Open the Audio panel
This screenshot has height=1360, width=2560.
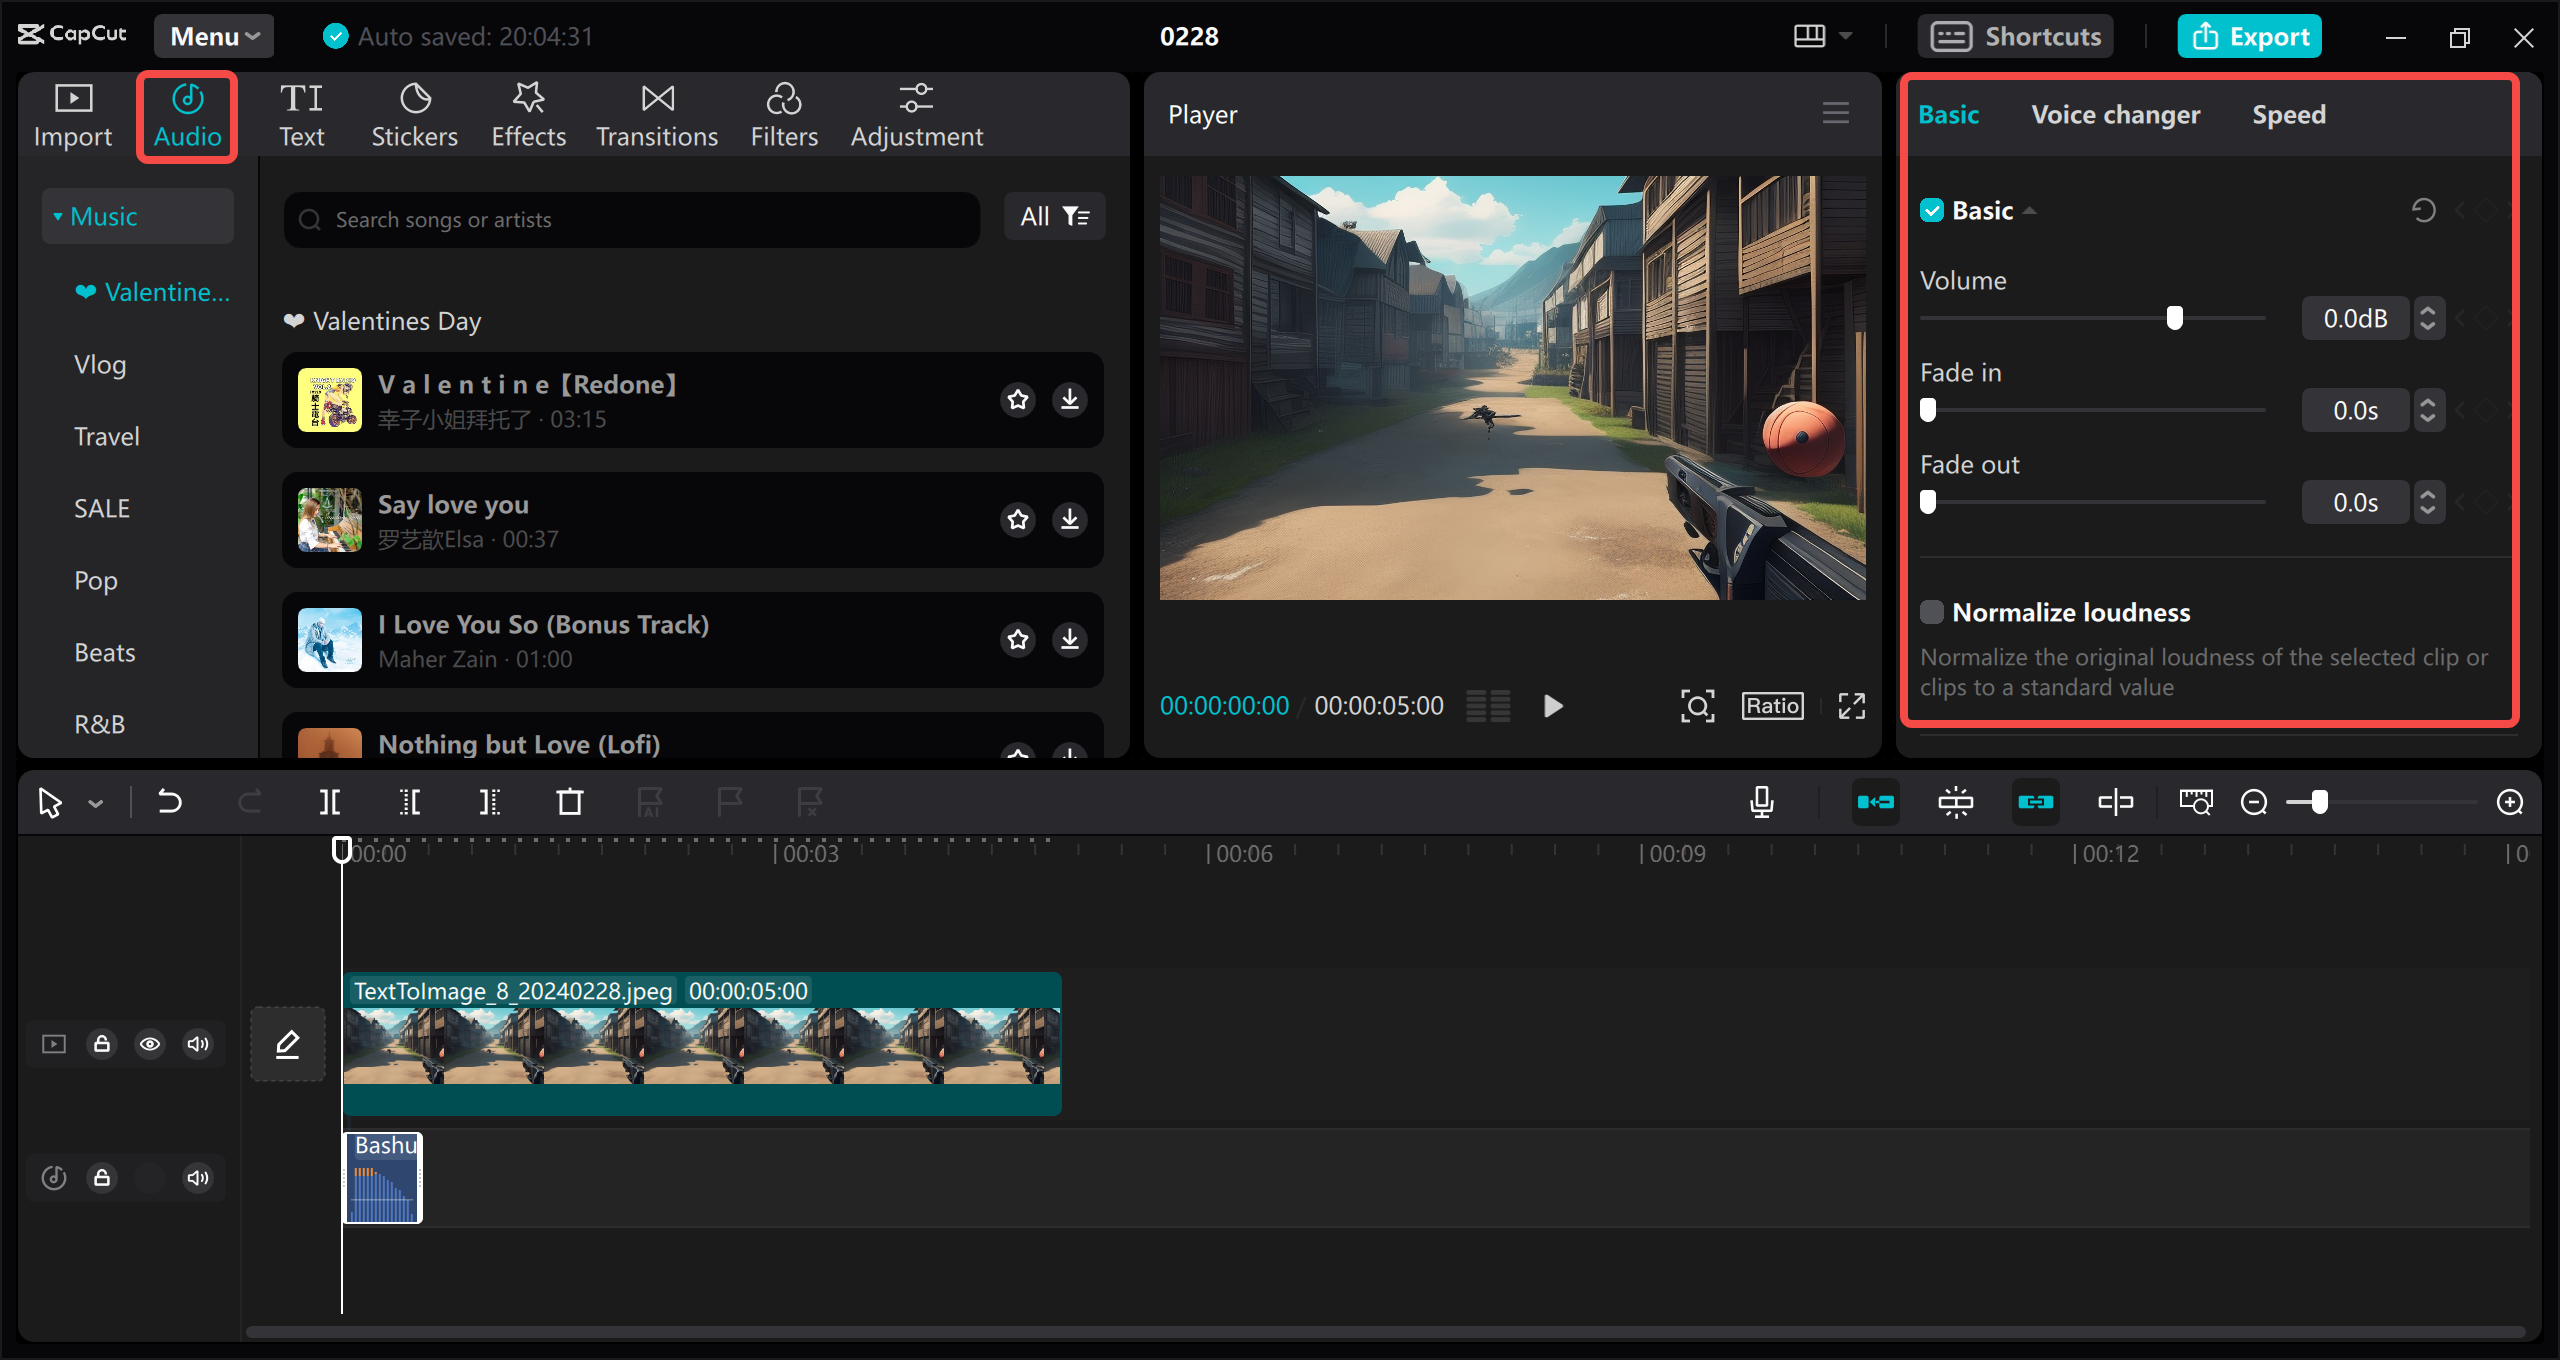click(186, 114)
